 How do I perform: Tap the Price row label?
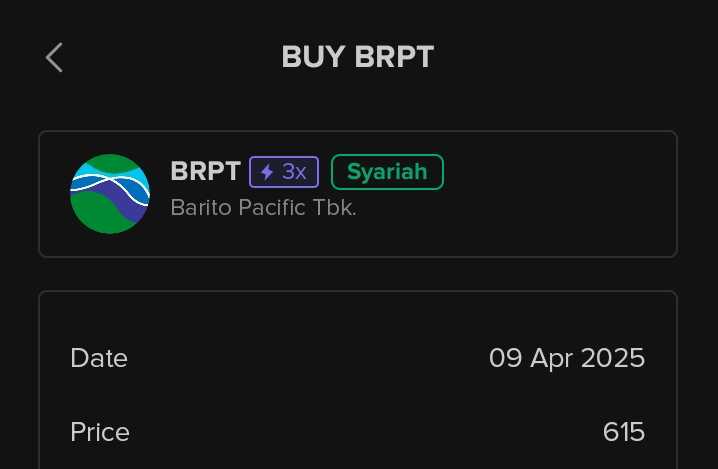(100, 432)
